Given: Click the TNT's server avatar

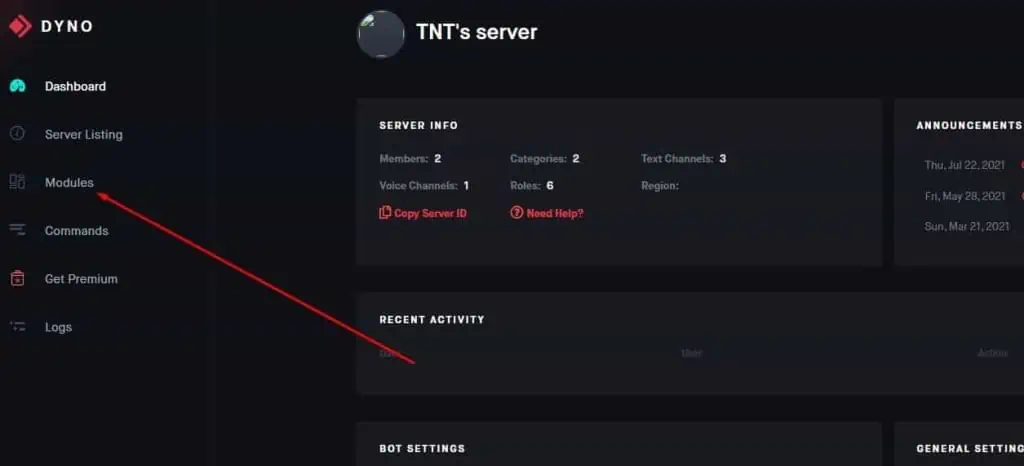Looking at the screenshot, I should pyautogui.click(x=381, y=34).
